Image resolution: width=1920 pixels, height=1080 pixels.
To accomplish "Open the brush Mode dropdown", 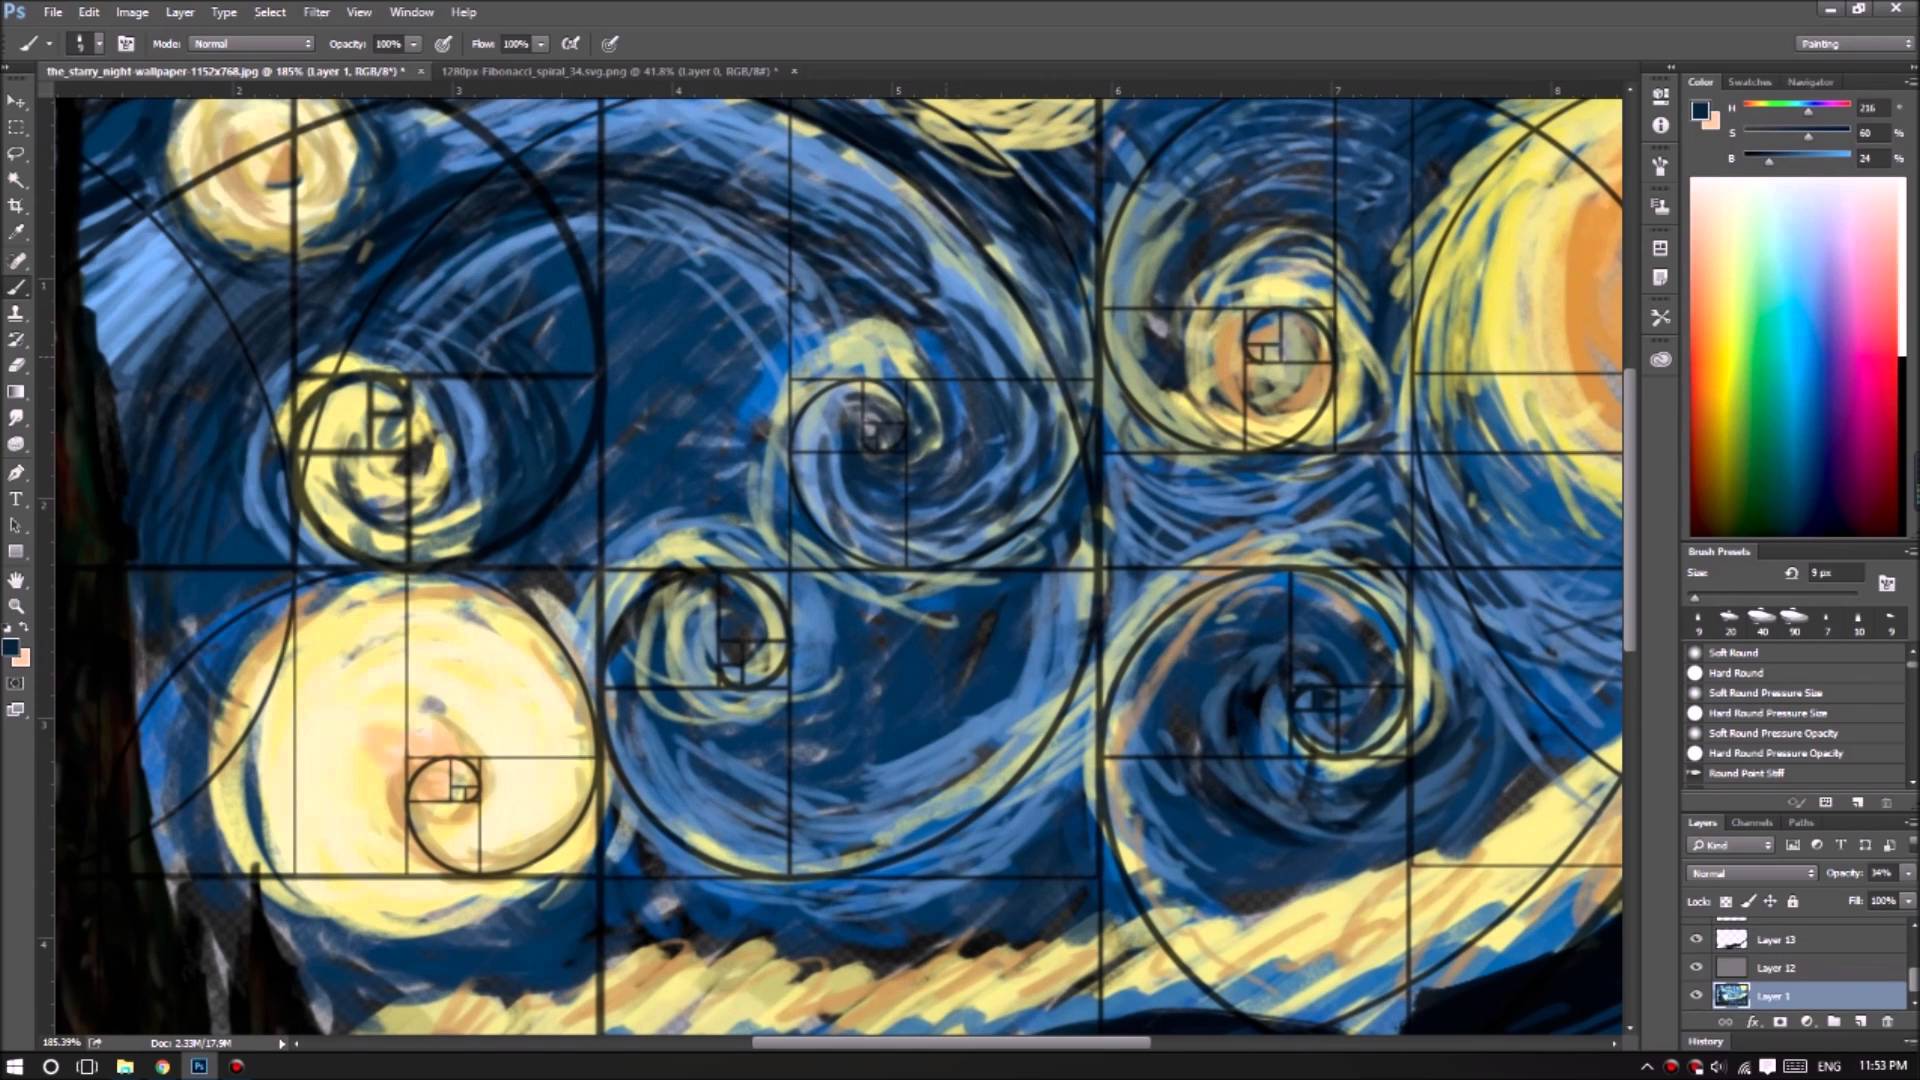I will 250,43.
